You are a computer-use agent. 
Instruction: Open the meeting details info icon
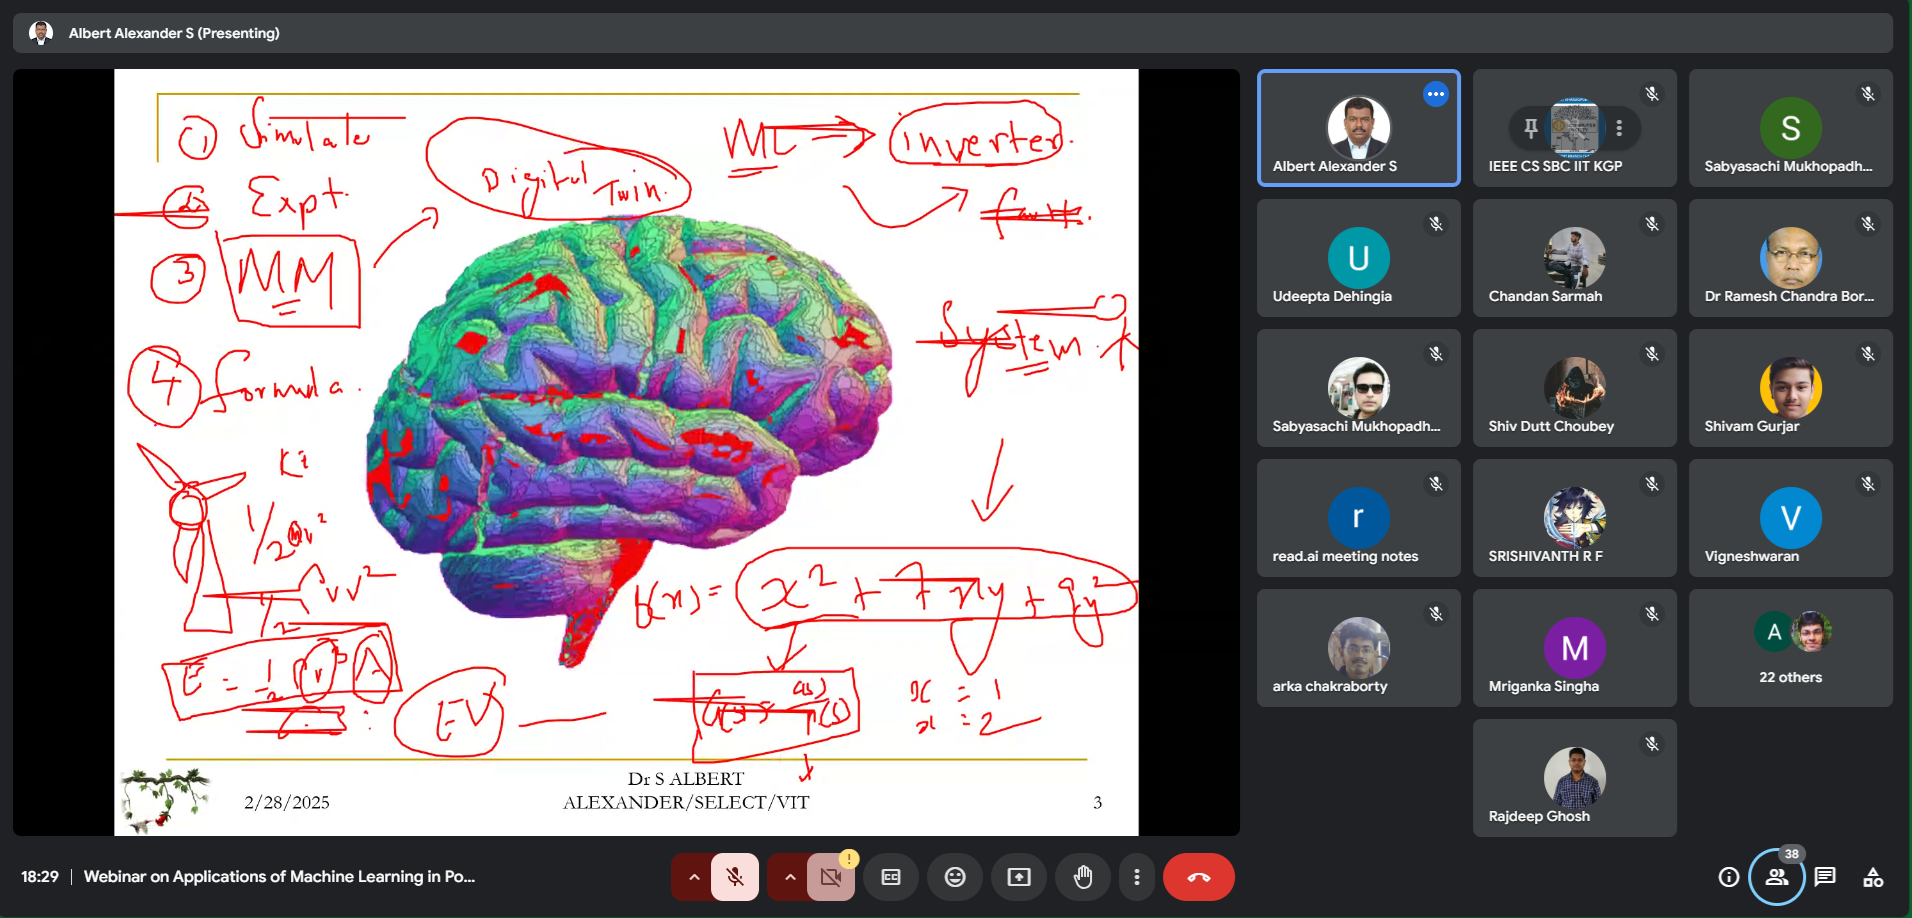pos(1728,877)
